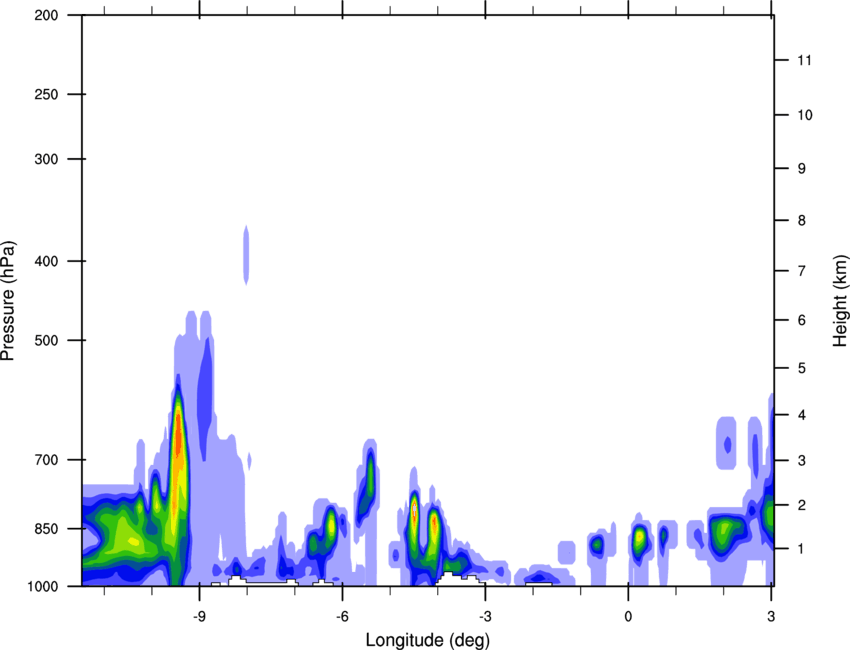
Task: Pick the 6 km height label
Action: (x=802, y=320)
